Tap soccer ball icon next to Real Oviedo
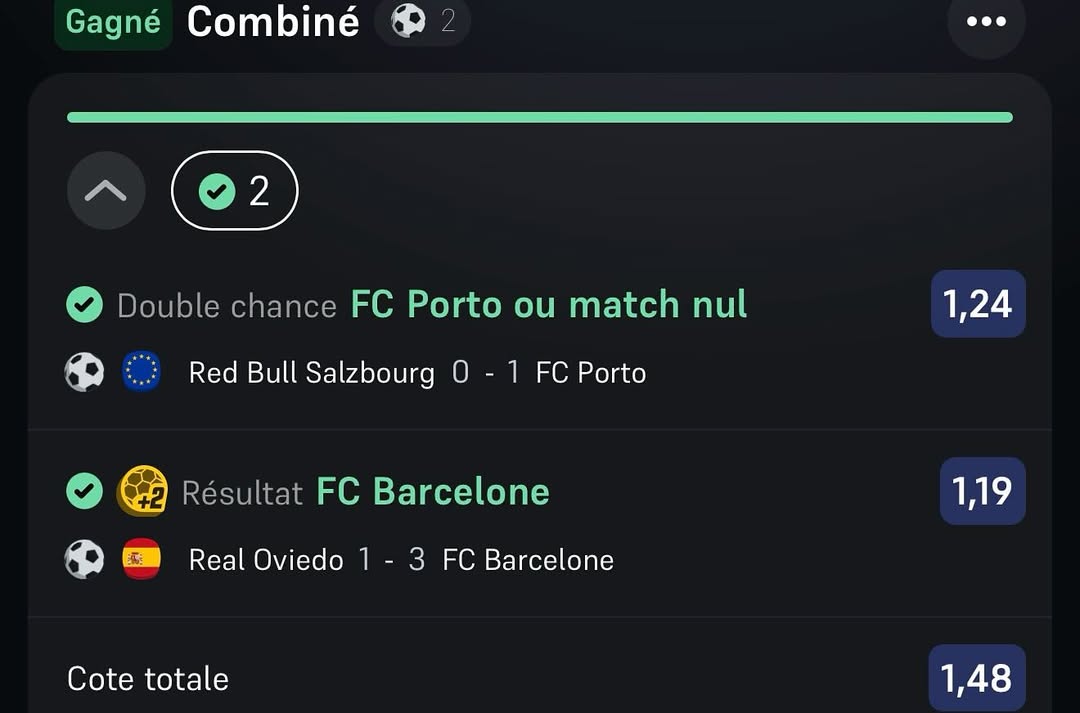The image size is (1080, 713). click(x=85, y=560)
